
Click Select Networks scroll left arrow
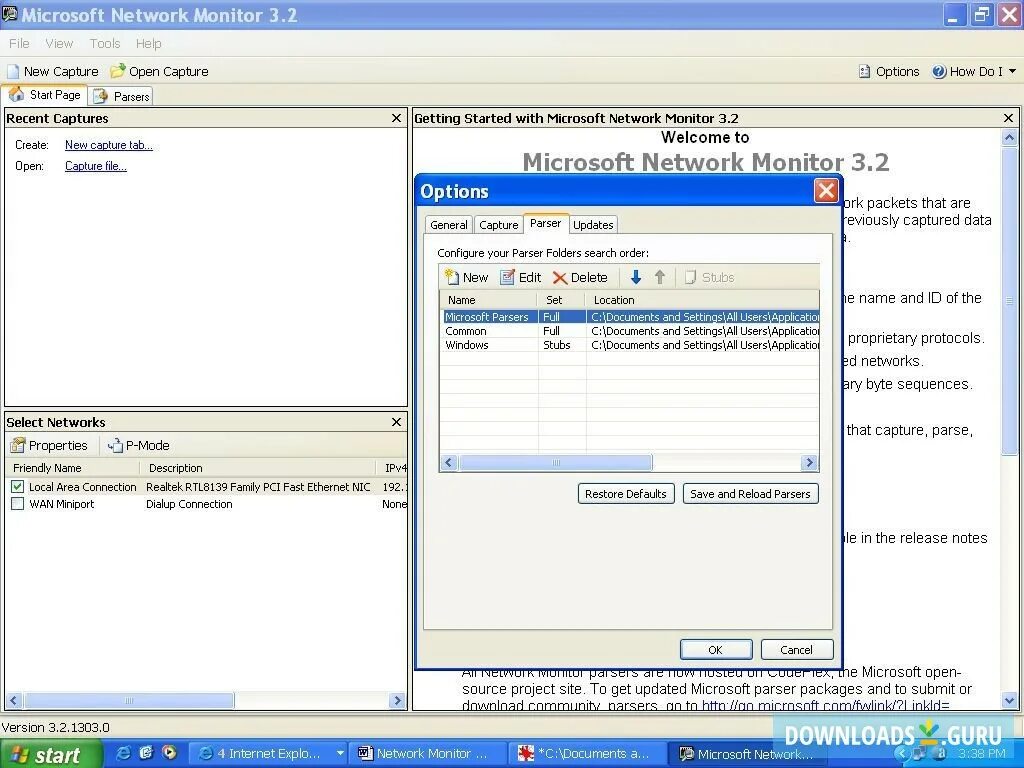tap(14, 701)
